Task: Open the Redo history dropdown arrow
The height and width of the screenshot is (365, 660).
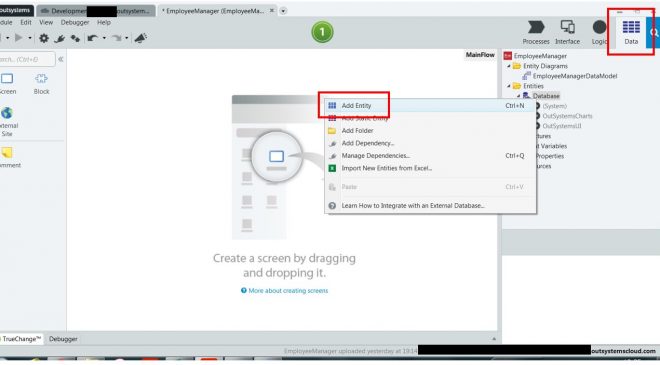Action: [x=126, y=38]
